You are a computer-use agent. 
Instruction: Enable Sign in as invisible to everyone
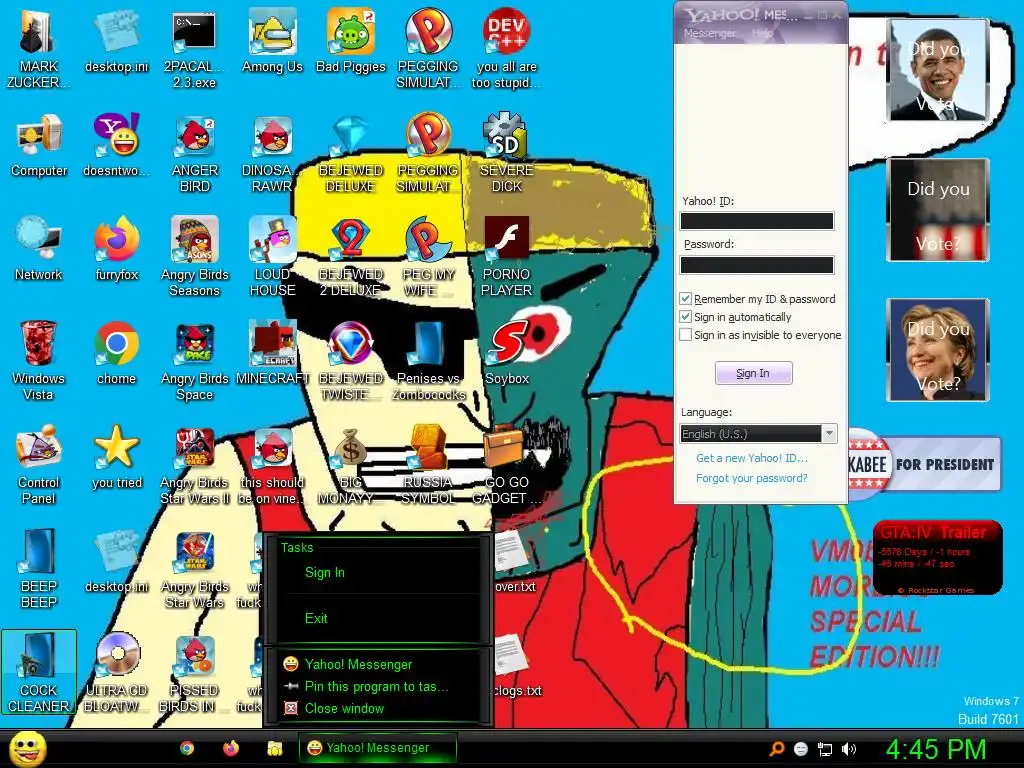(685, 334)
